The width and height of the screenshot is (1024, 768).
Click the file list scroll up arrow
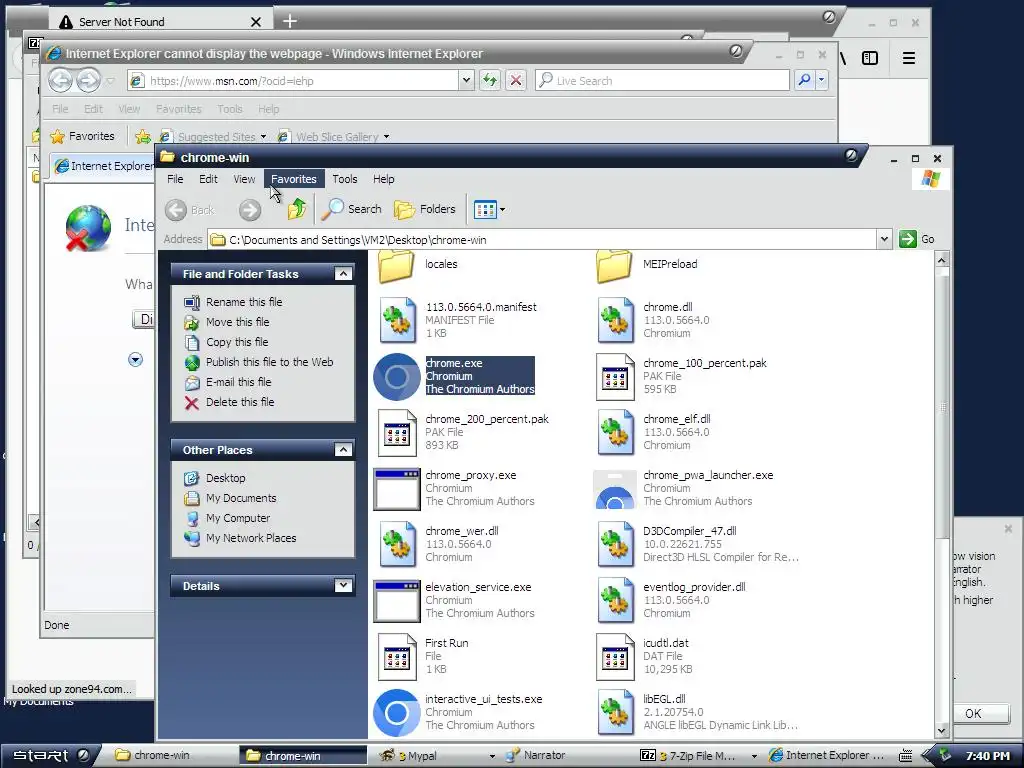coord(942,260)
